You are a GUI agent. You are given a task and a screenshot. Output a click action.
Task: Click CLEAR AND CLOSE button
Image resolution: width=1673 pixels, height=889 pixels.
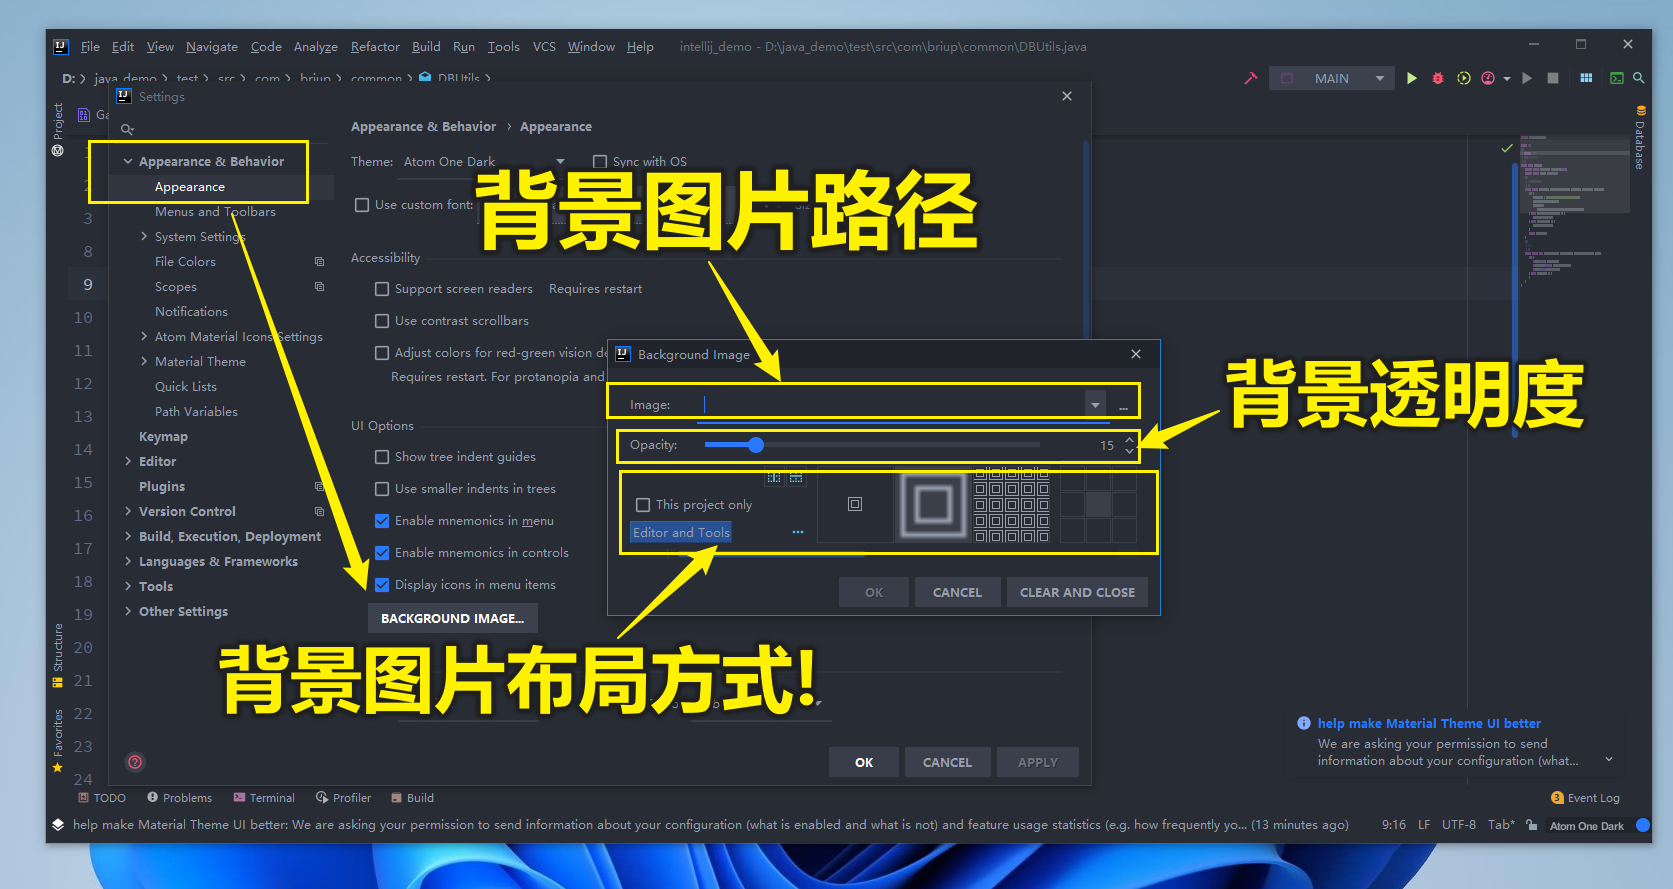coord(1077,592)
